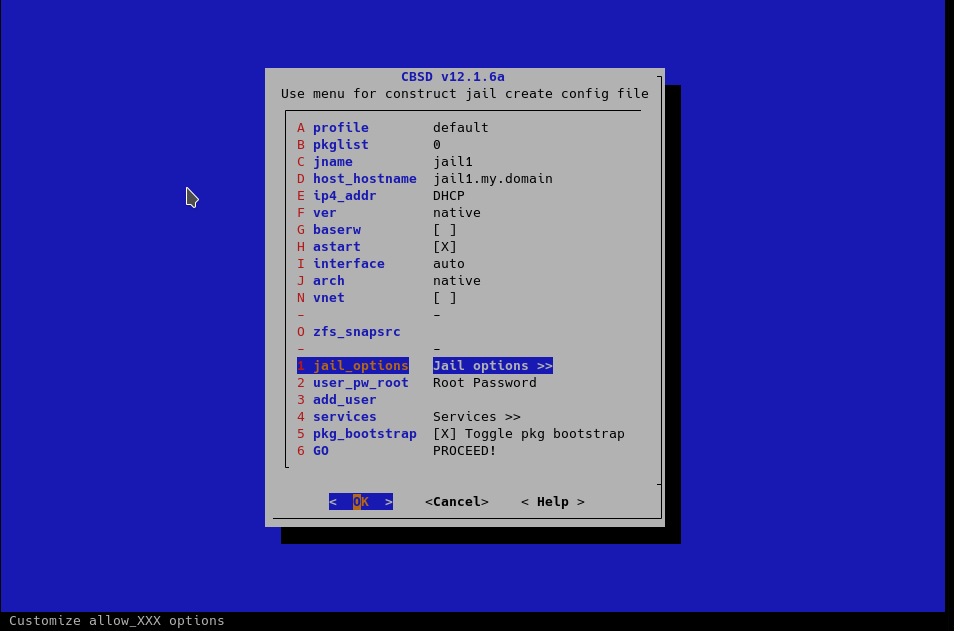954x631 pixels.
Task: Choose the jname menu entry
Action: pyautogui.click(x=333, y=162)
